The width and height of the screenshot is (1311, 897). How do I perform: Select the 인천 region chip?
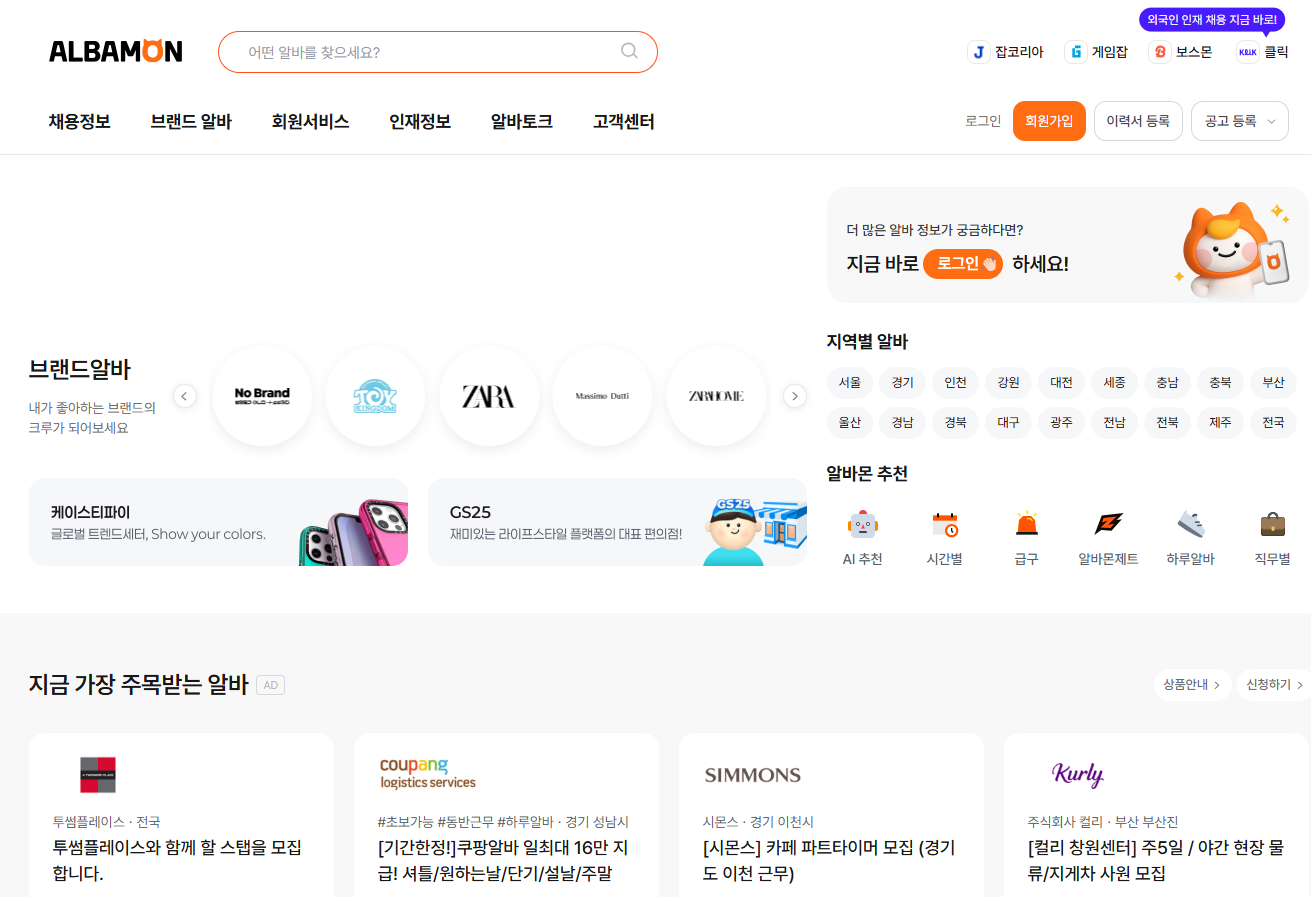tap(956, 383)
